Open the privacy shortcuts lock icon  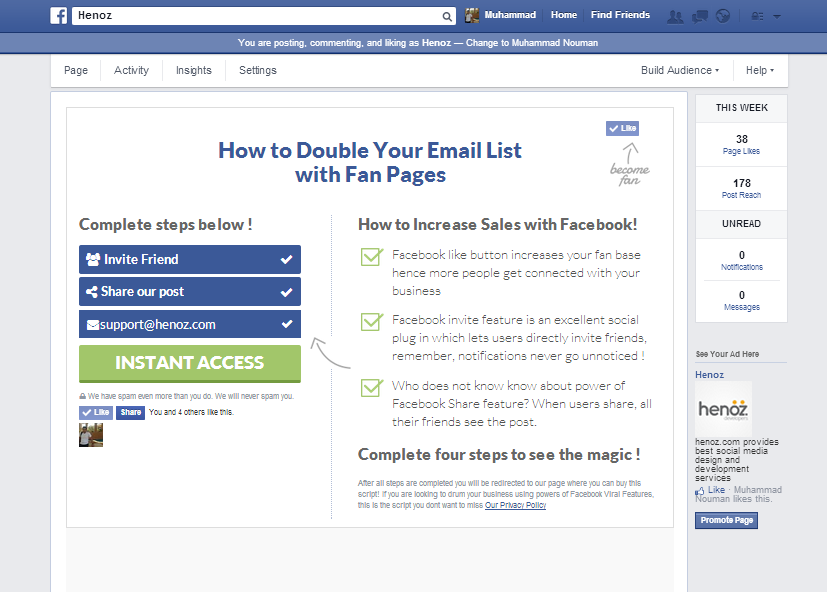coord(757,16)
